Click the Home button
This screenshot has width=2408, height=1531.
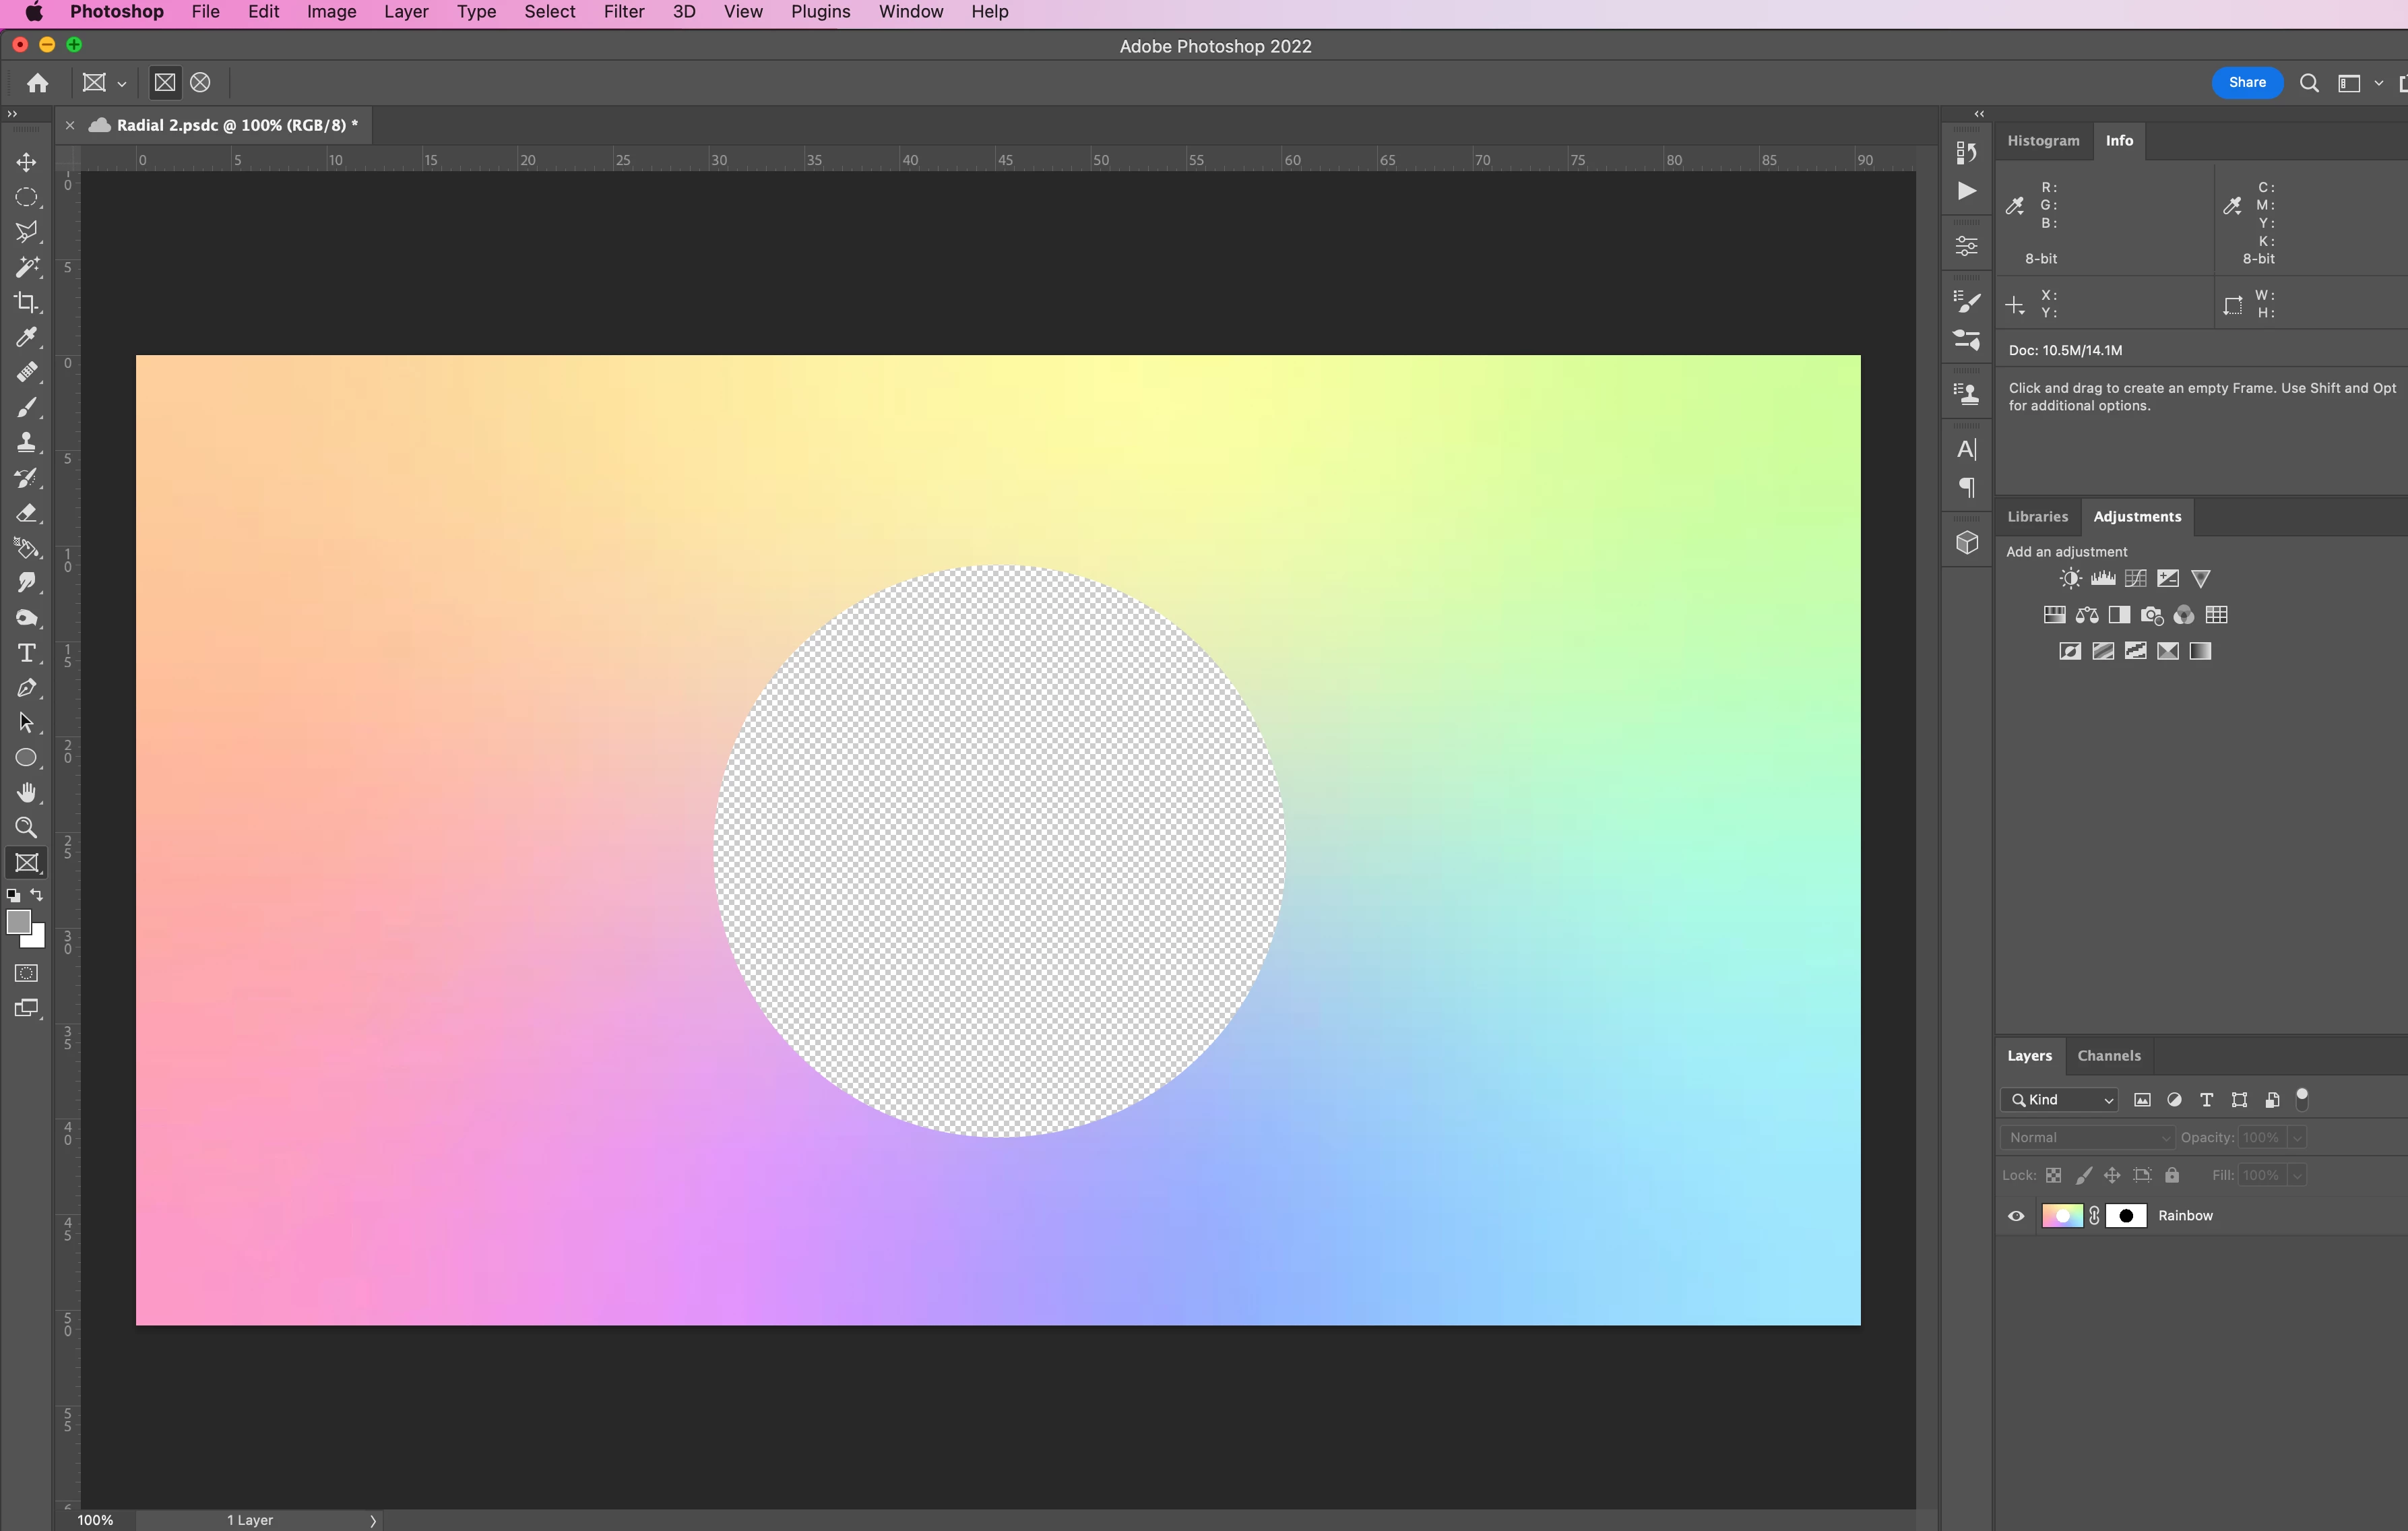(38, 83)
